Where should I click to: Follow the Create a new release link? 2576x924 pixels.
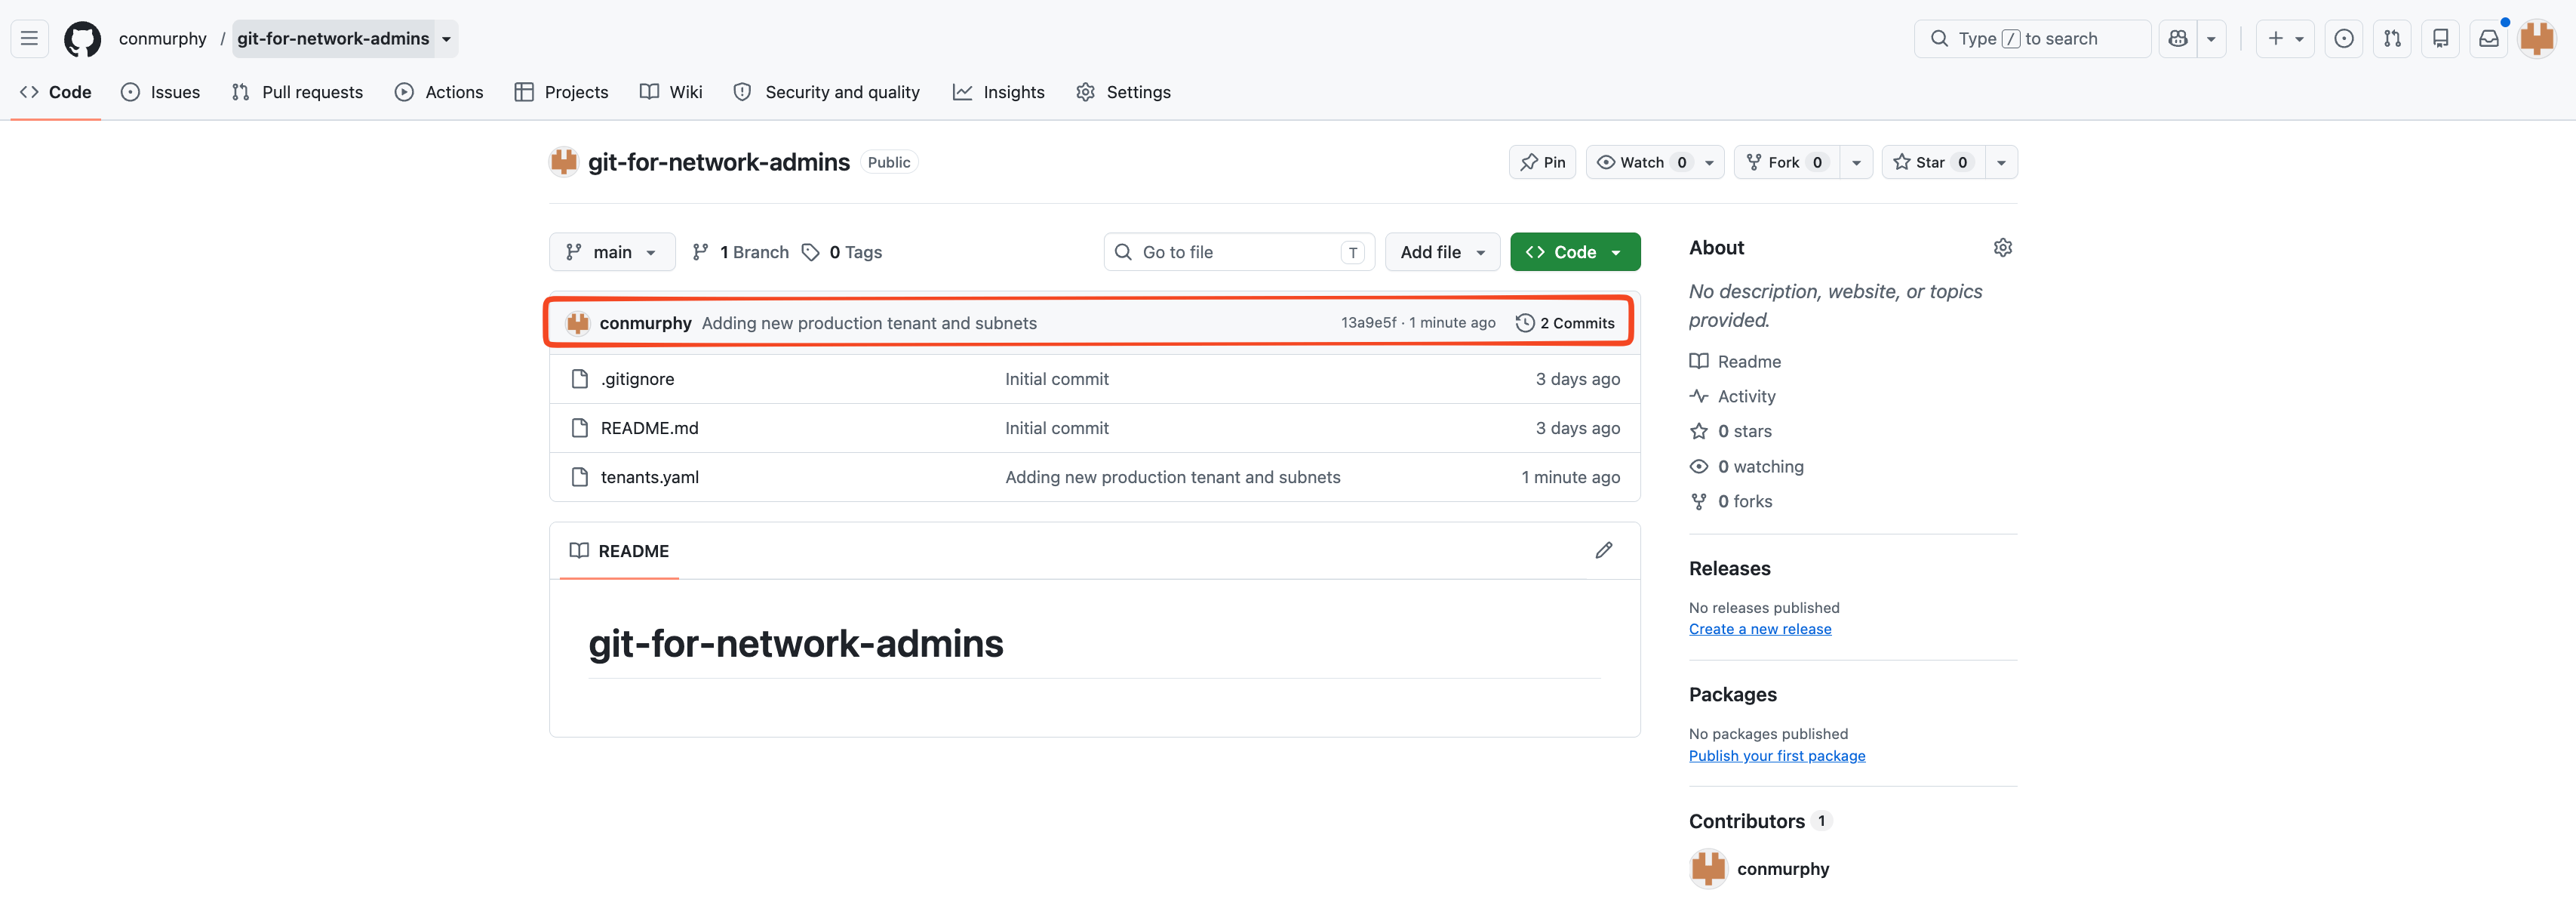pos(1759,629)
